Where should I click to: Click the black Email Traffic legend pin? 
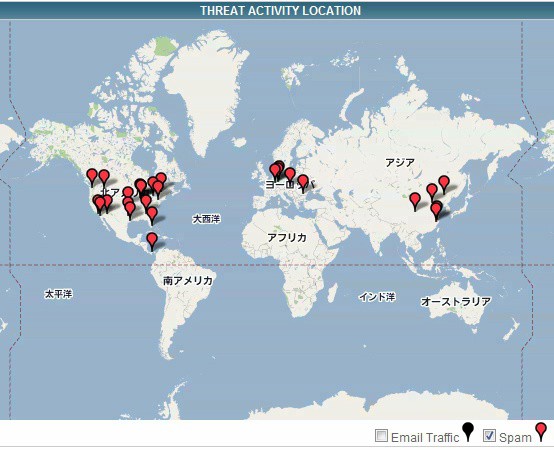(468, 432)
